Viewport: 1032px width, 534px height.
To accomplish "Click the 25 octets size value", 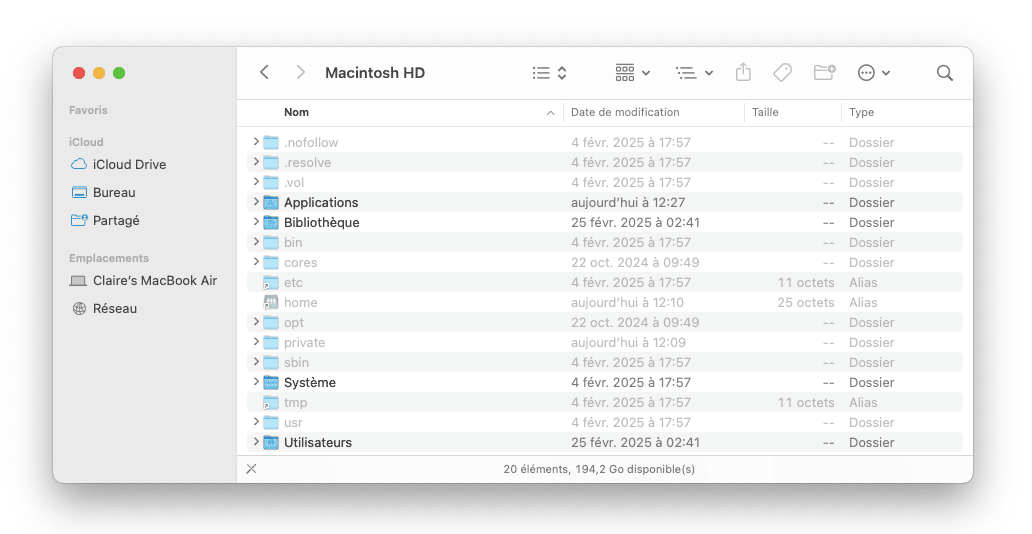I will point(806,302).
